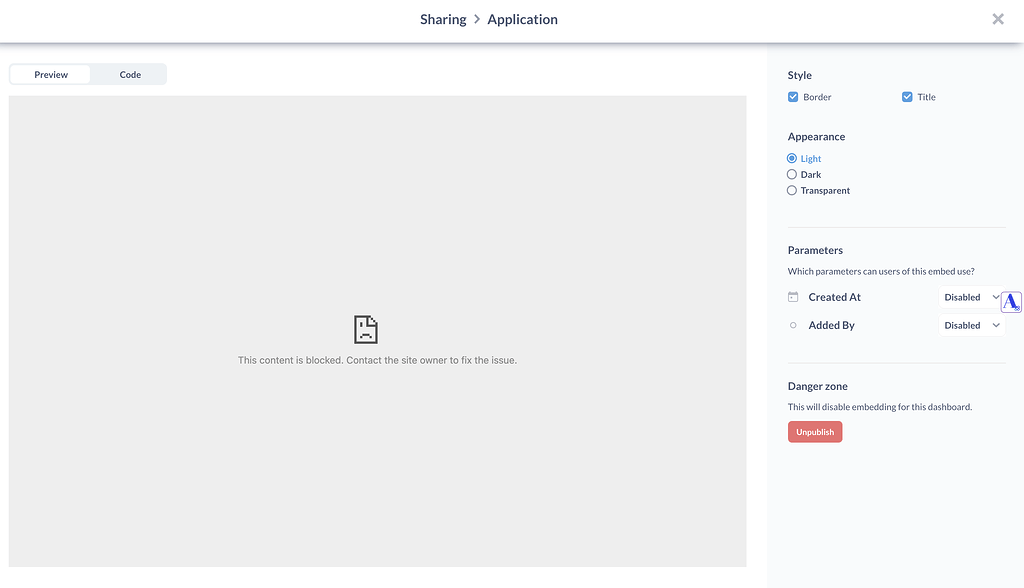This screenshot has height=588, width=1024.
Task: Open the Sharing breadcrumb link
Action: coord(442,19)
